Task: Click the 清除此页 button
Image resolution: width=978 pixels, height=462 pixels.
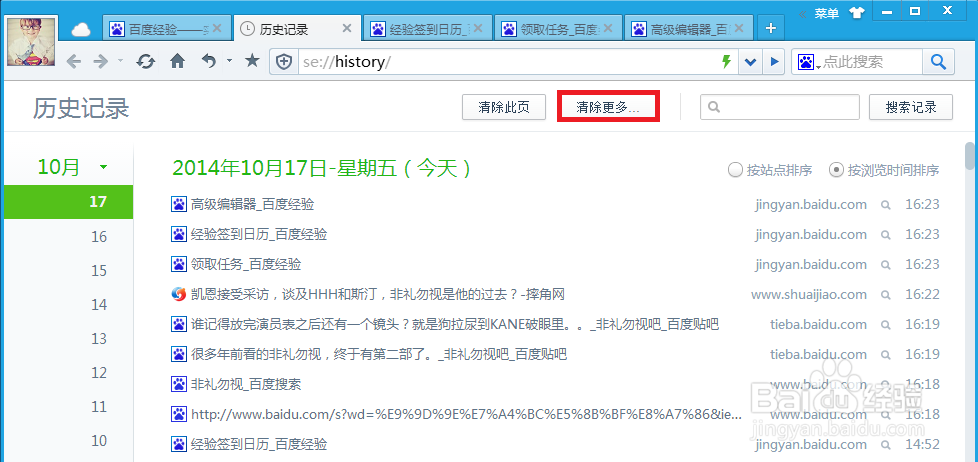Action: coord(504,107)
